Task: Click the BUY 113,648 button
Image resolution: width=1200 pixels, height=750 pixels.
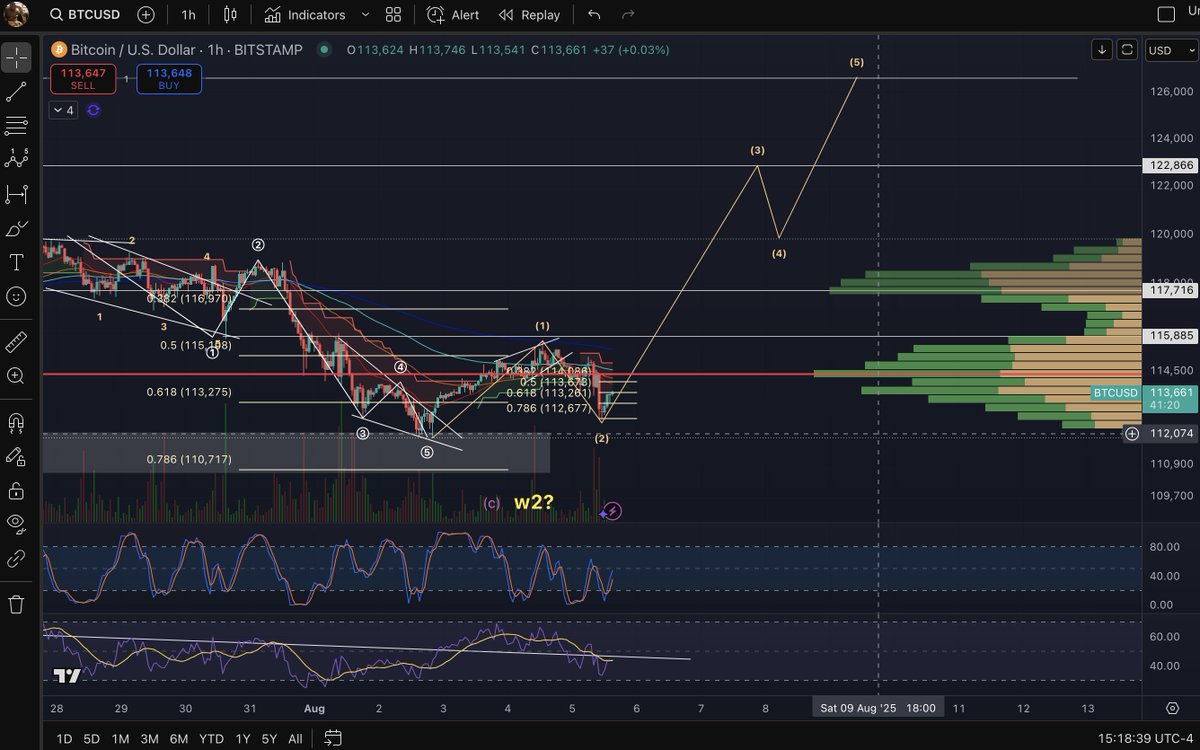Action: pyautogui.click(x=169, y=78)
